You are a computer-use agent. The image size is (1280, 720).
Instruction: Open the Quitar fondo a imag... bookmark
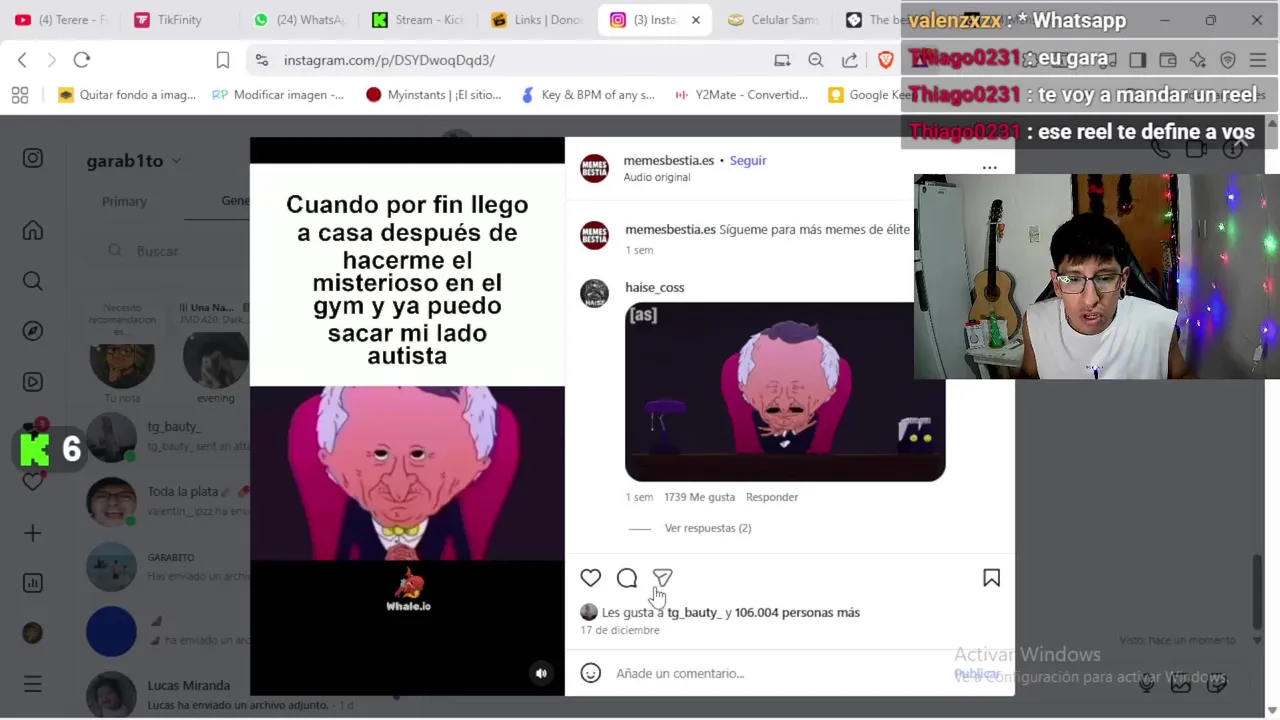(127, 95)
